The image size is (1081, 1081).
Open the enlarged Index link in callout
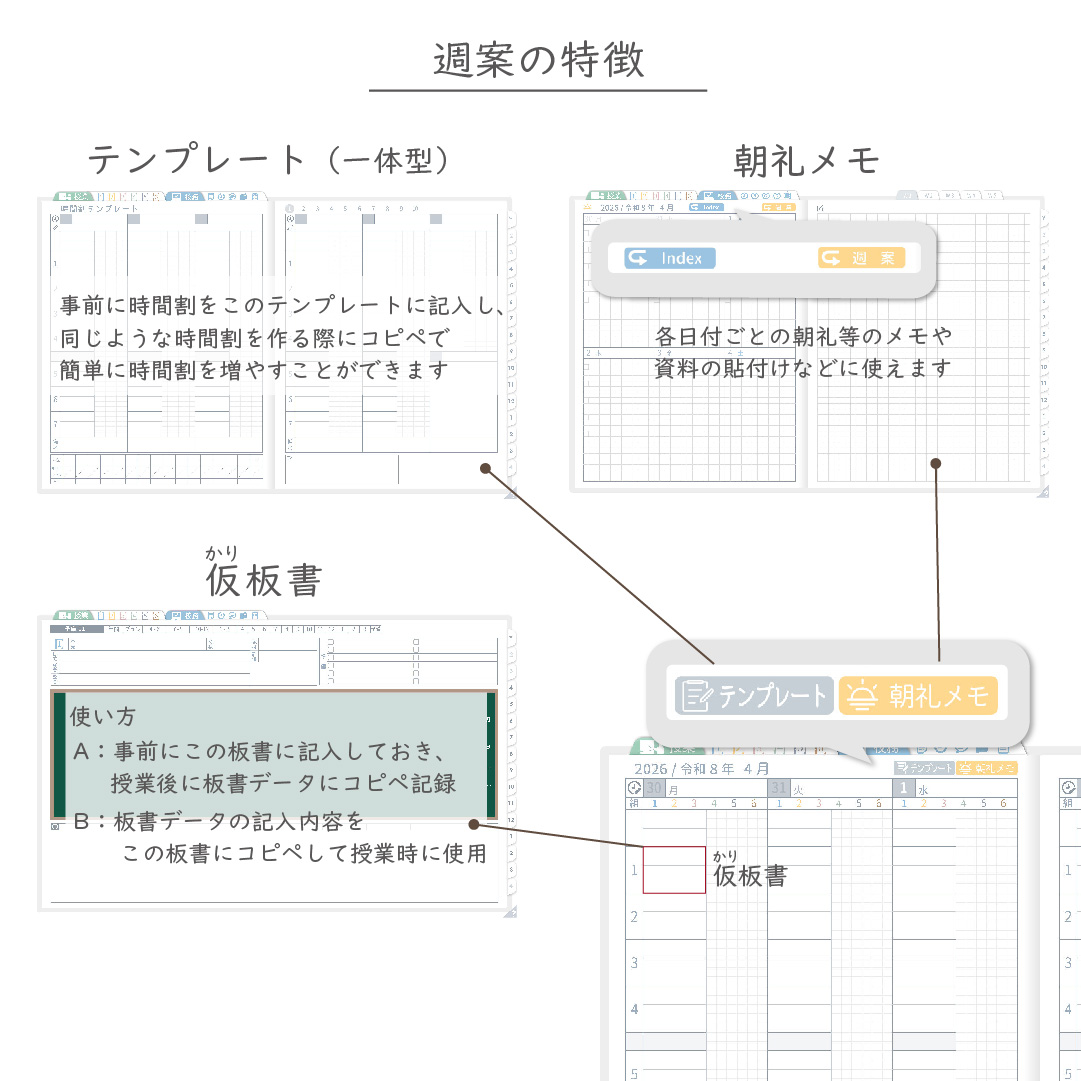pos(670,258)
